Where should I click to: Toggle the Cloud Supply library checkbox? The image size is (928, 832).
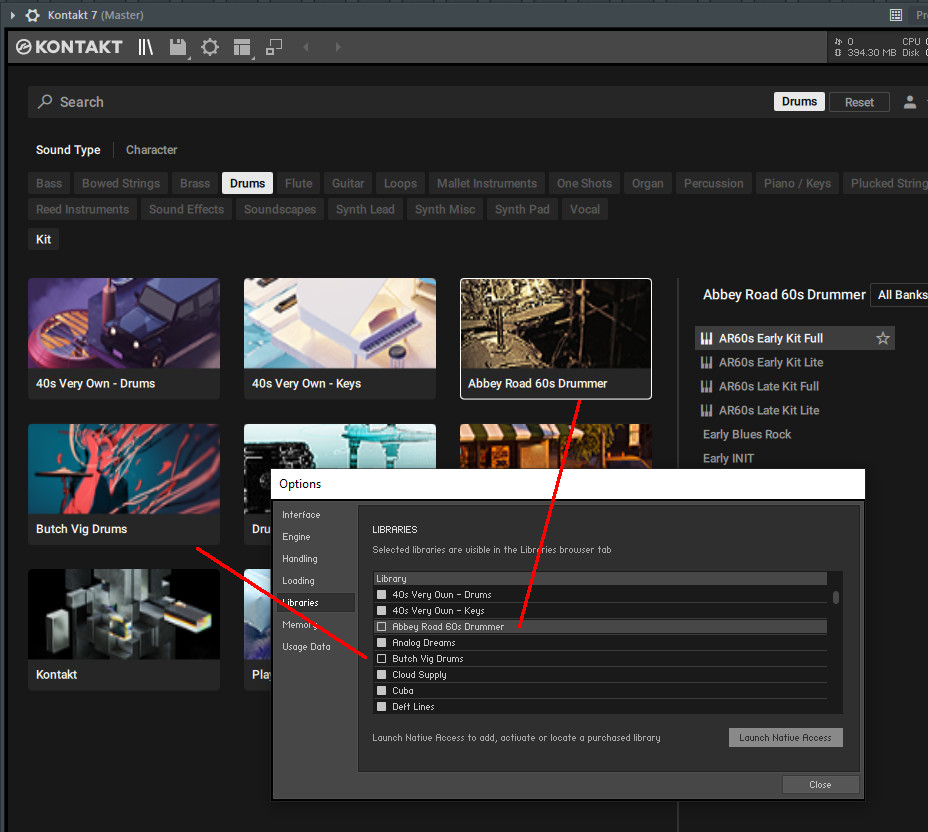pyautogui.click(x=382, y=675)
